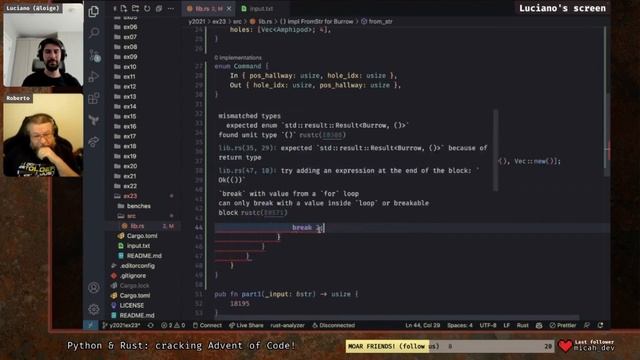This screenshot has width=640, height=360.
Task: Click Connect in the status bar
Action: click(x=207, y=325)
